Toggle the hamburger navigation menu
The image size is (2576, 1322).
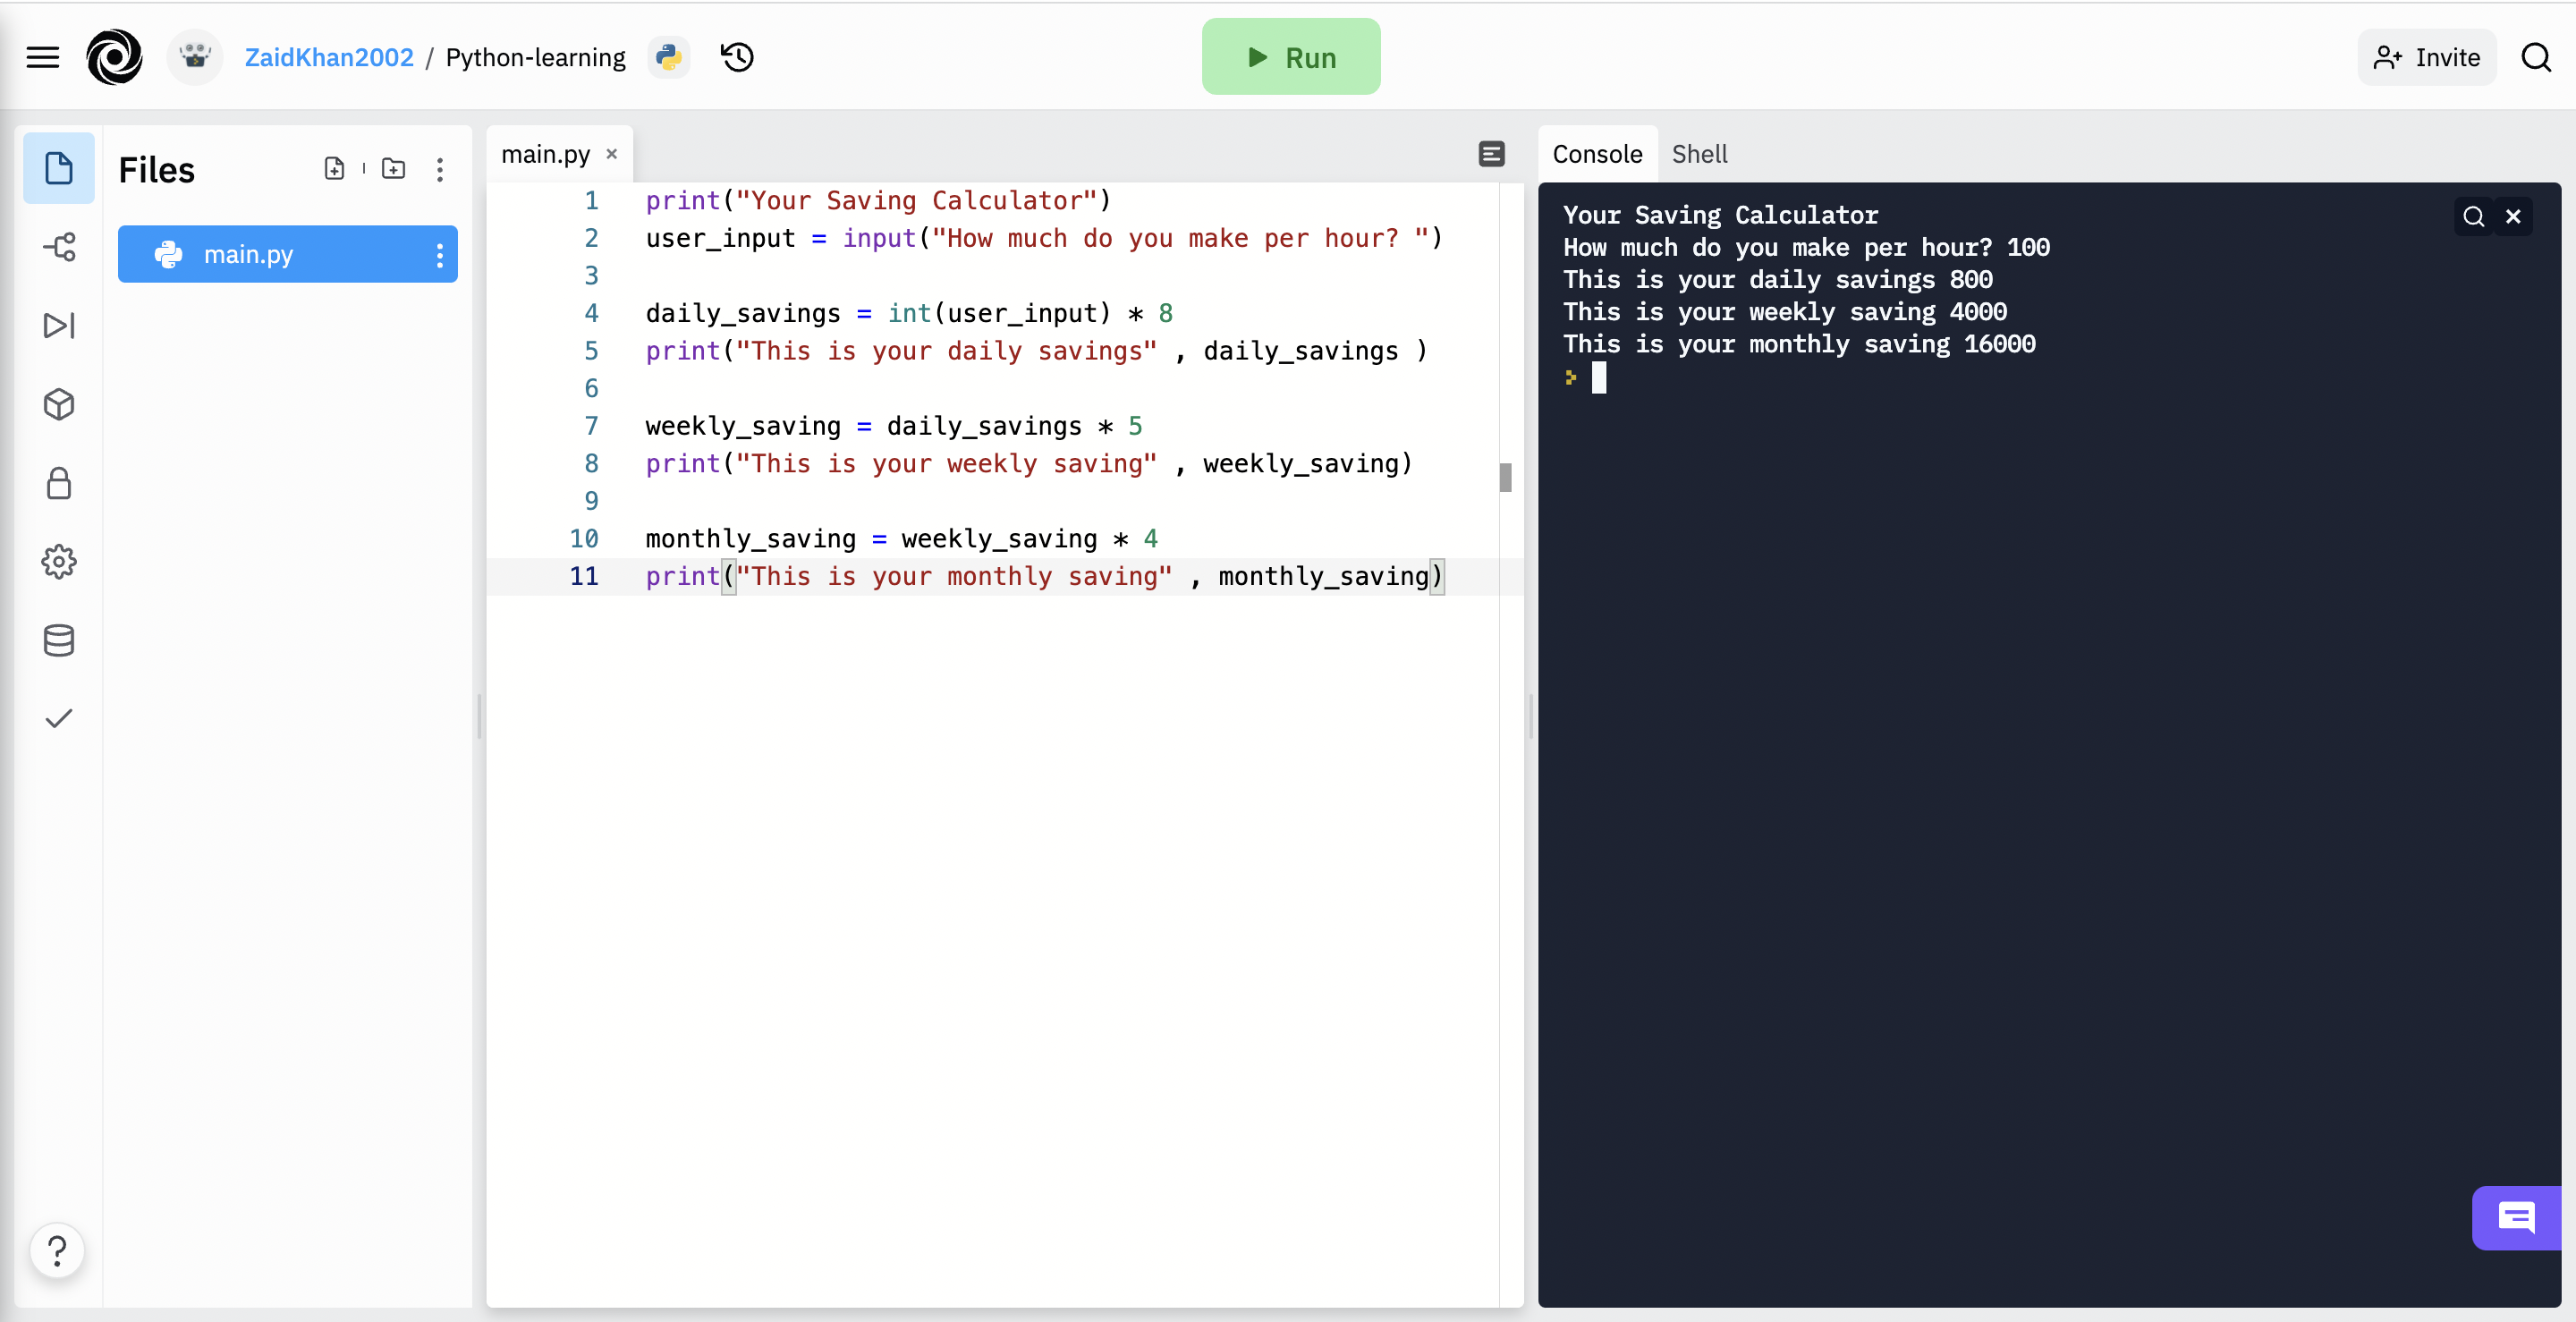coord(42,57)
